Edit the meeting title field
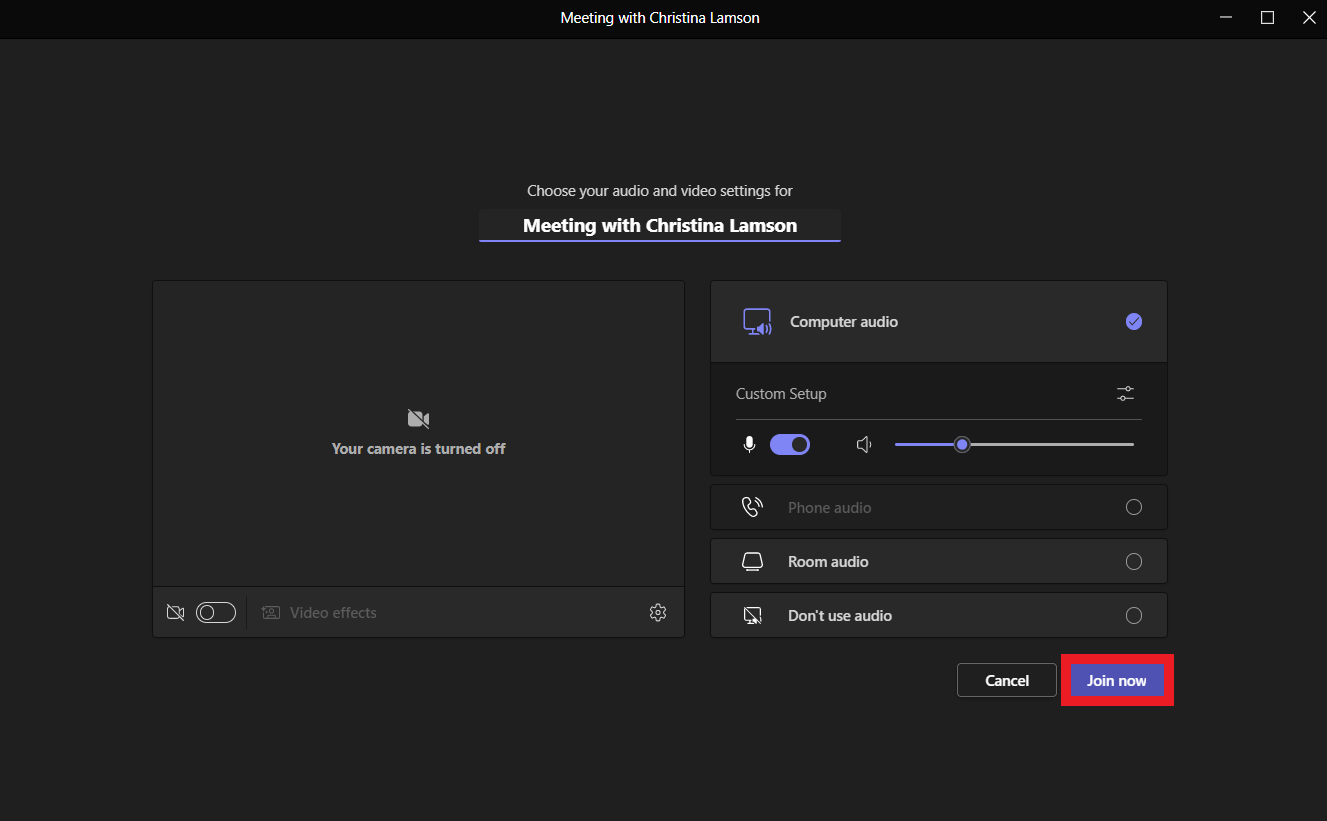1327x821 pixels. pyautogui.click(x=660, y=225)
